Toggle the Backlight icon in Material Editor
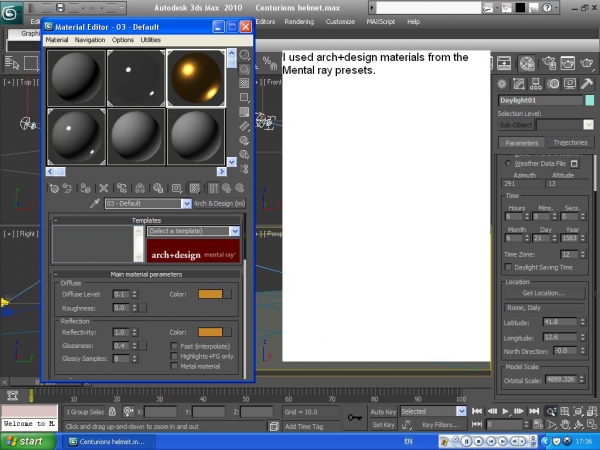 pos(244,69)
